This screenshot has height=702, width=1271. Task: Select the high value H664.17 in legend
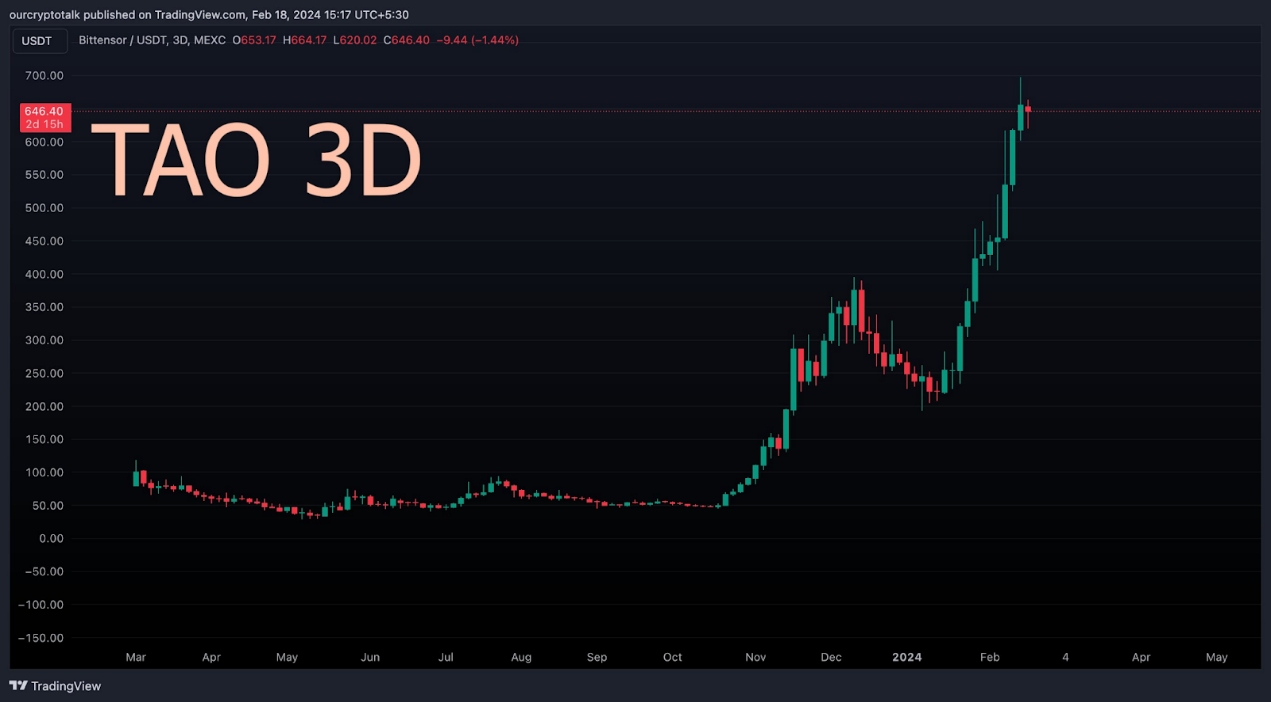[x=307, y=41]
